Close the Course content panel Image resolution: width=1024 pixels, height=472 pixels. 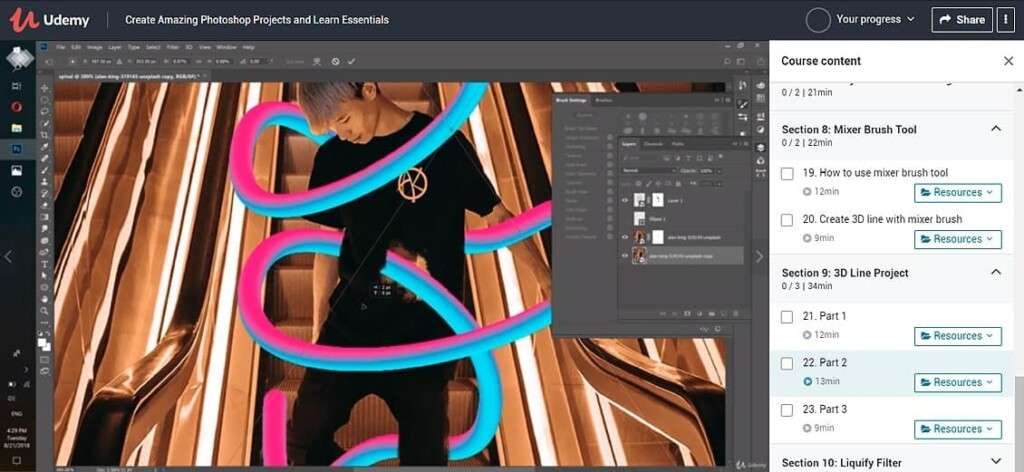click(1008, 61)
